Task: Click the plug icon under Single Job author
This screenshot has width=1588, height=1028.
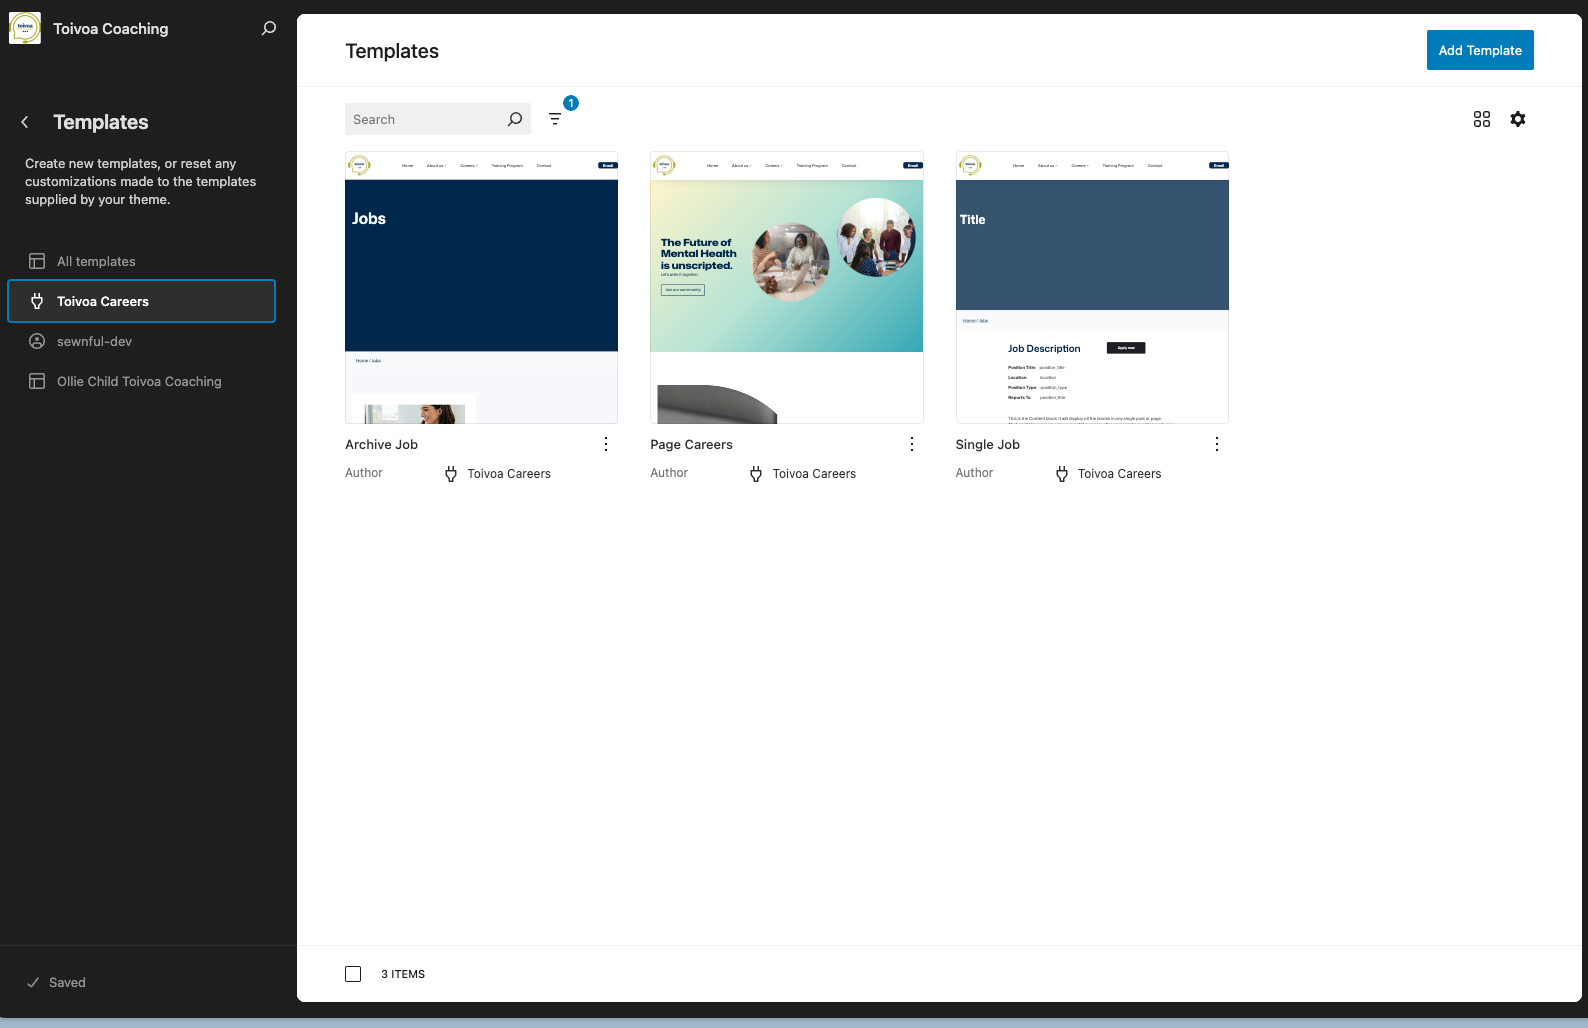Action: tap(1062, 474)
